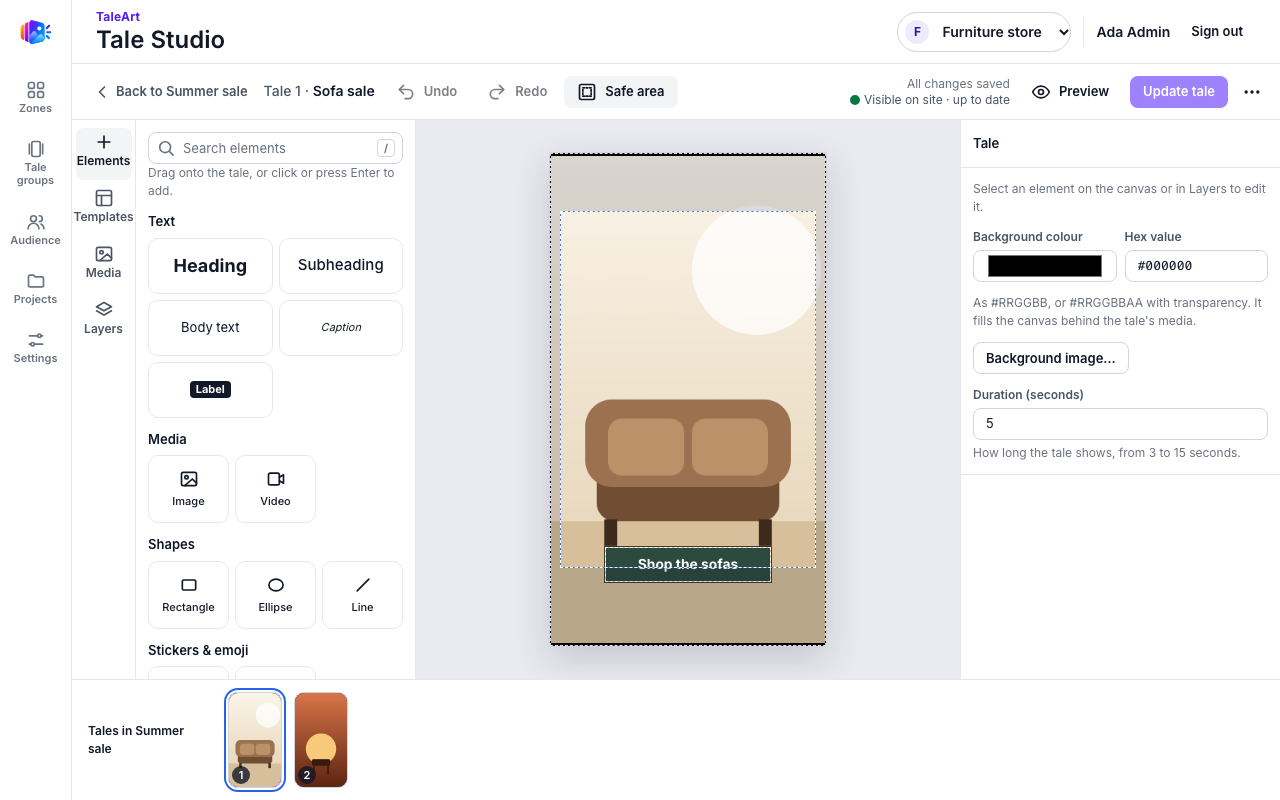
Task: Add an Ellipse shape element
Action: [275, 595]
